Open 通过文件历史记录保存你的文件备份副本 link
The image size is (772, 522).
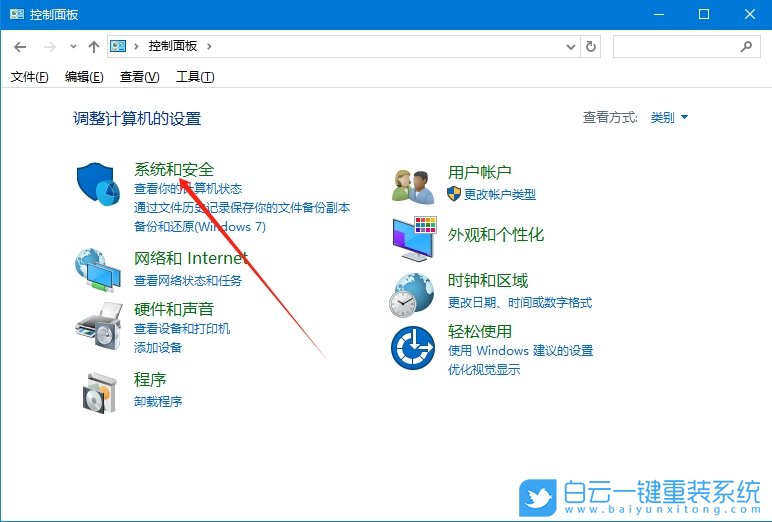242,208
